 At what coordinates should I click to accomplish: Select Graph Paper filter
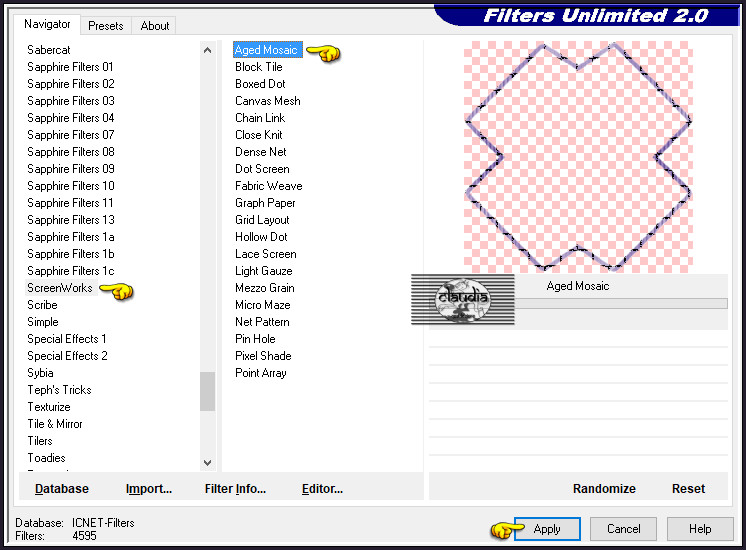coord(265,203)
